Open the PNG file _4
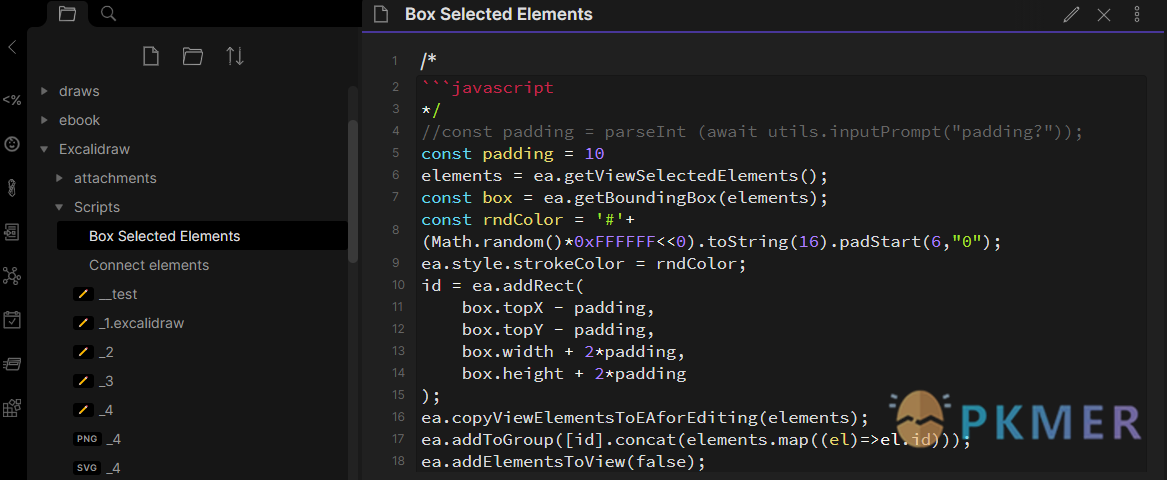 coord(113,439)
